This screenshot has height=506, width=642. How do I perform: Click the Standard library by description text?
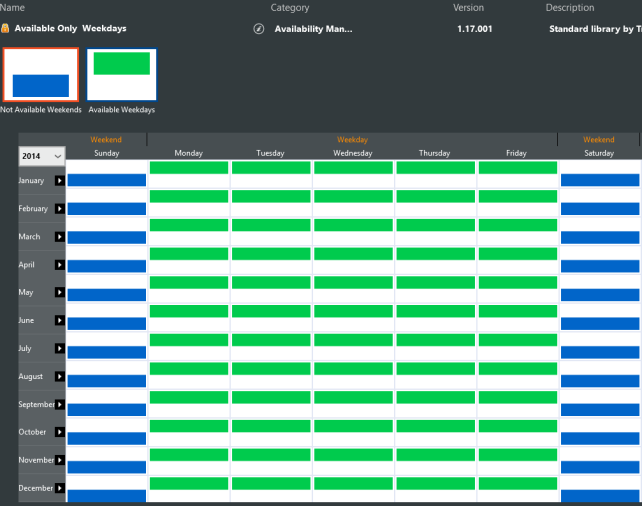pos(595,29)
